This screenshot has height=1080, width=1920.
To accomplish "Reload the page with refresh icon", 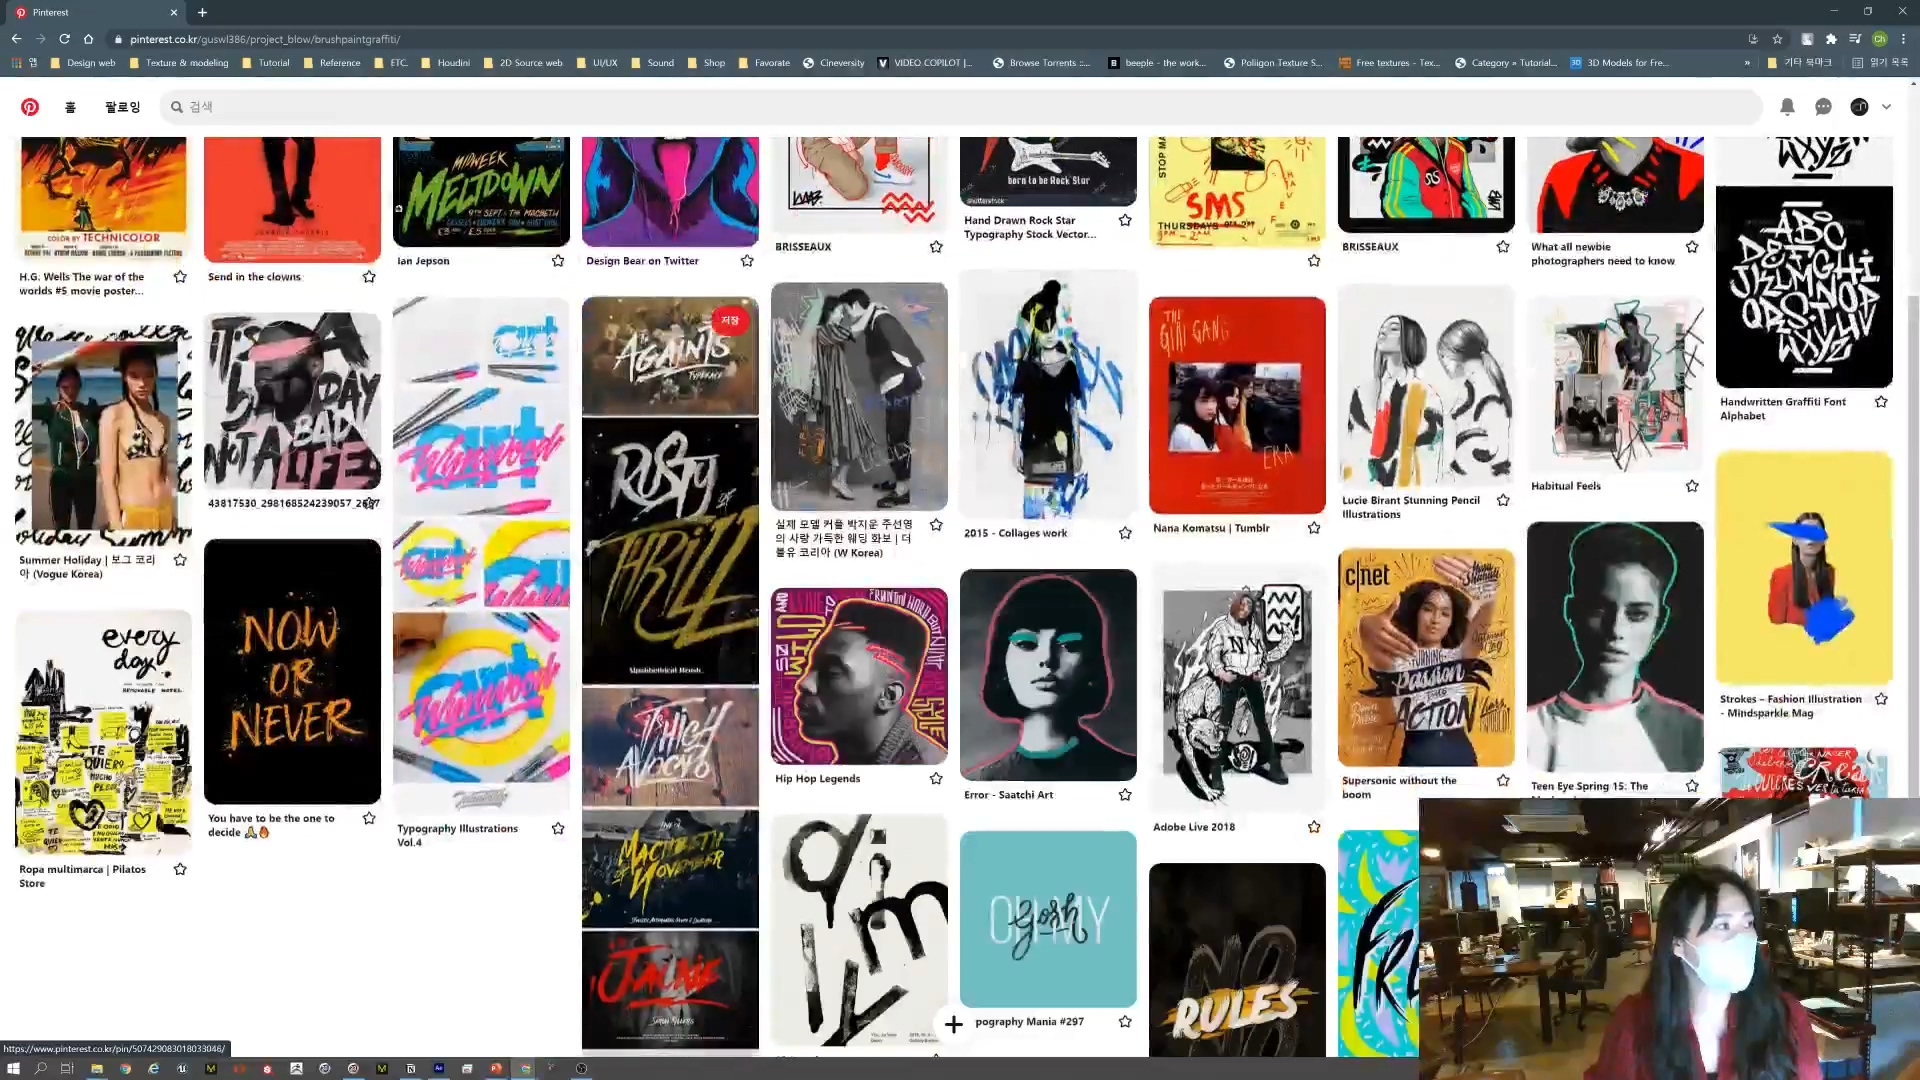I will pos(64,39).
